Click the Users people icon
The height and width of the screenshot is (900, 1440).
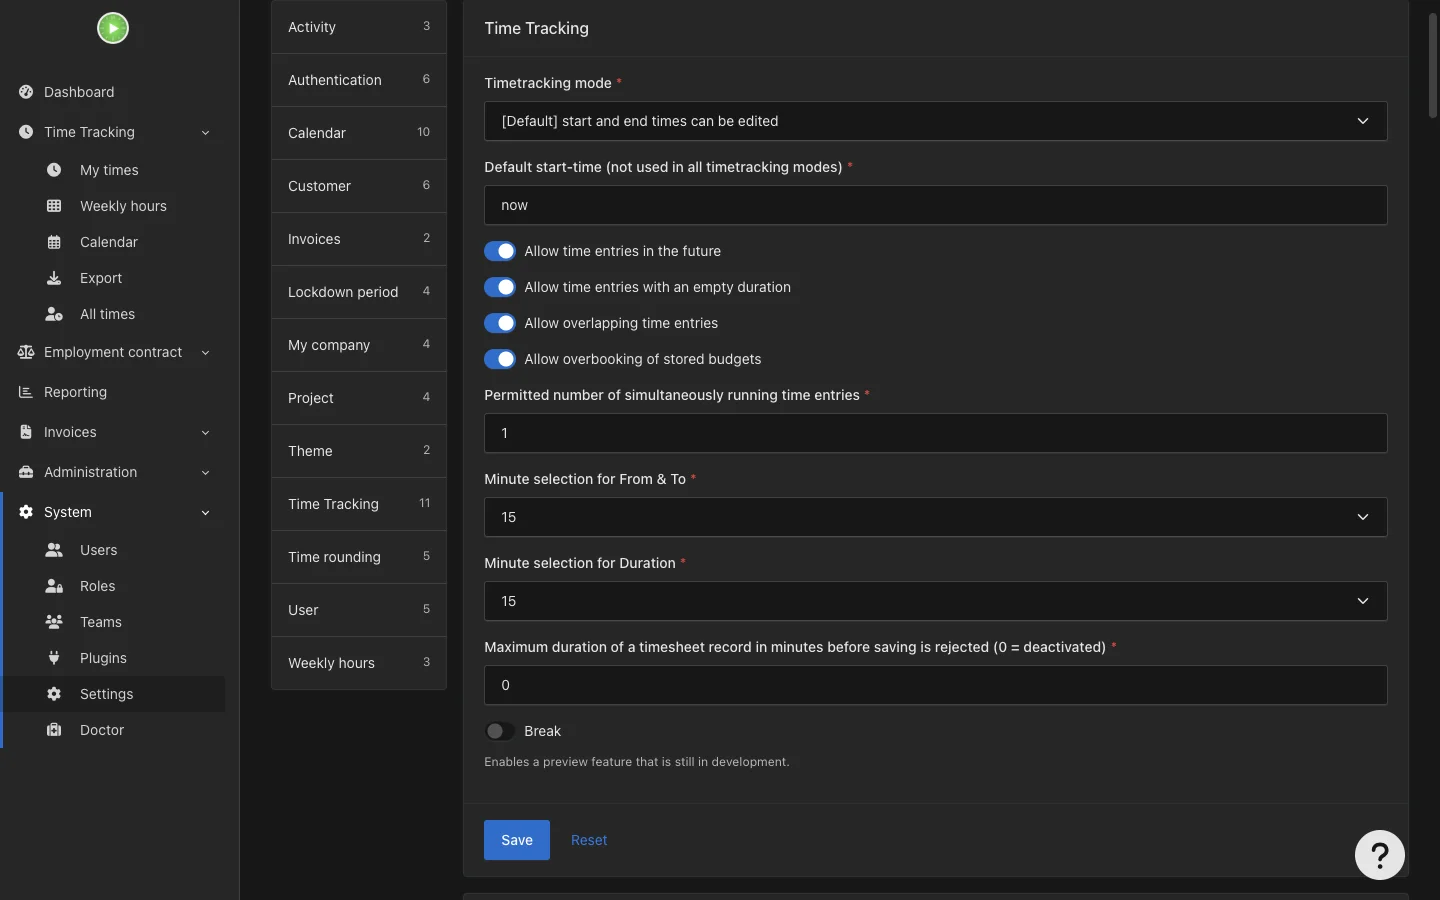[x=54, y=550]
